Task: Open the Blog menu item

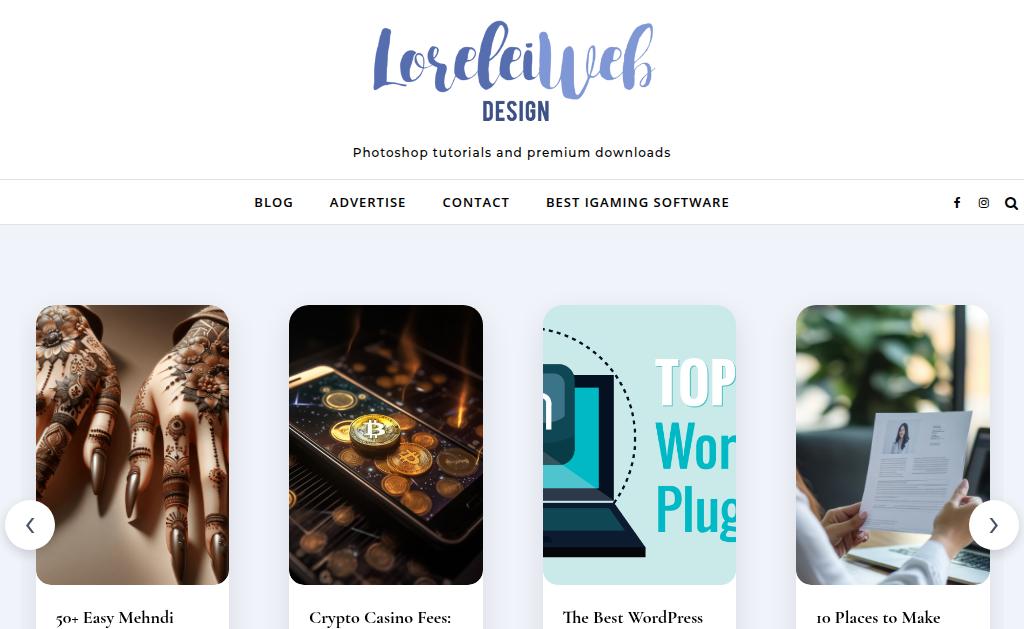Action: click(274, 202)
